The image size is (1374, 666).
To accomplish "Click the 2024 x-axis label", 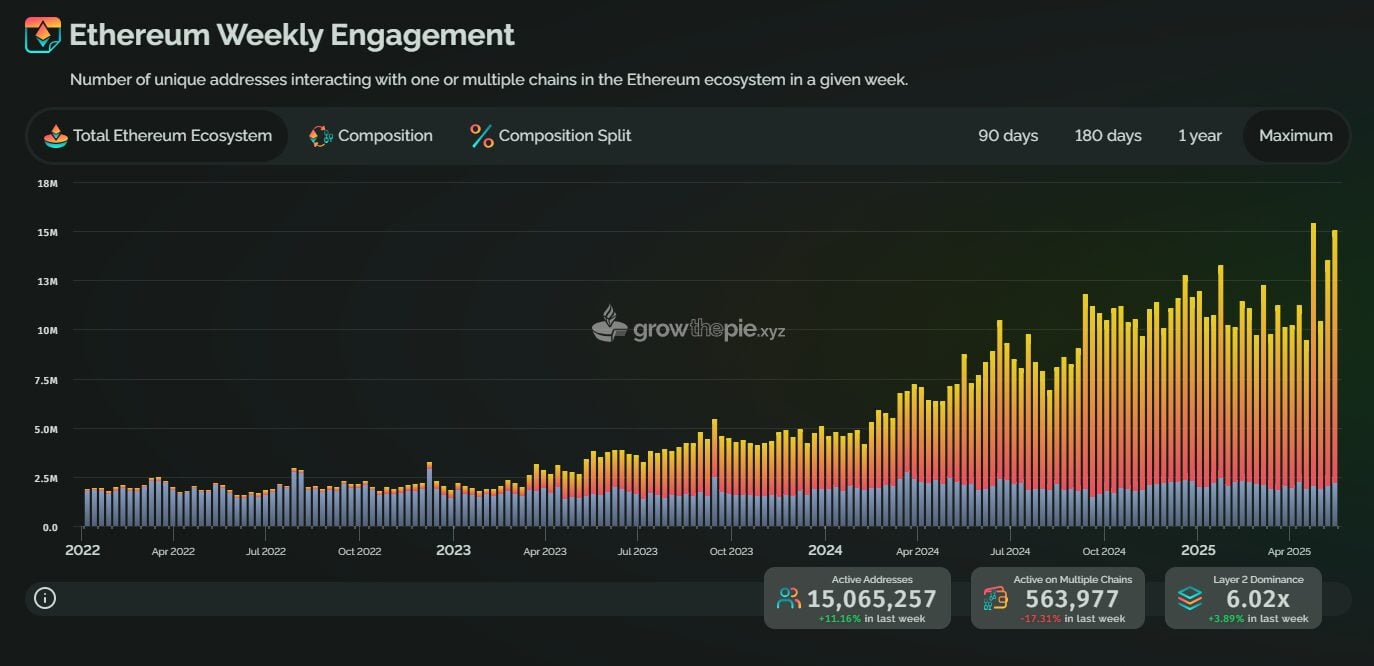I will [x=825, y=550].
